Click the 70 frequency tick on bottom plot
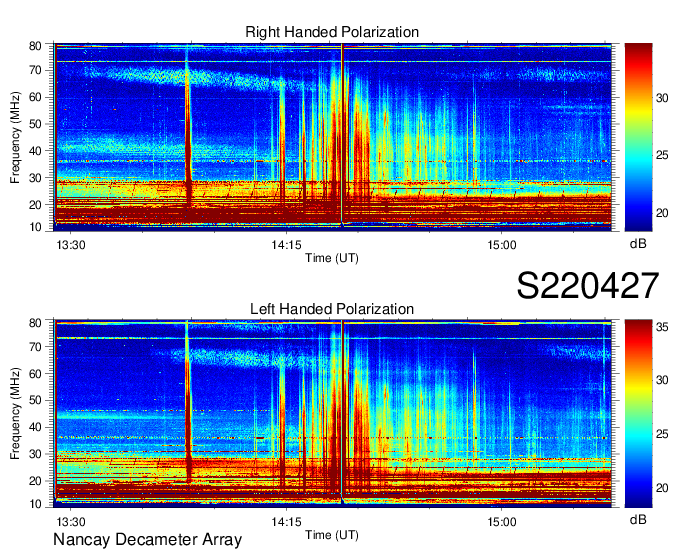Screen dimensions: 680x552 pos(35,347)
